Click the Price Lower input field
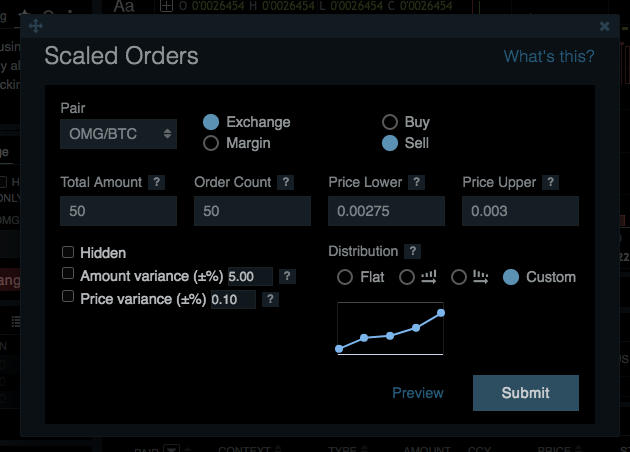Screen dimensions: 630x452 click(x=386, y=211)
